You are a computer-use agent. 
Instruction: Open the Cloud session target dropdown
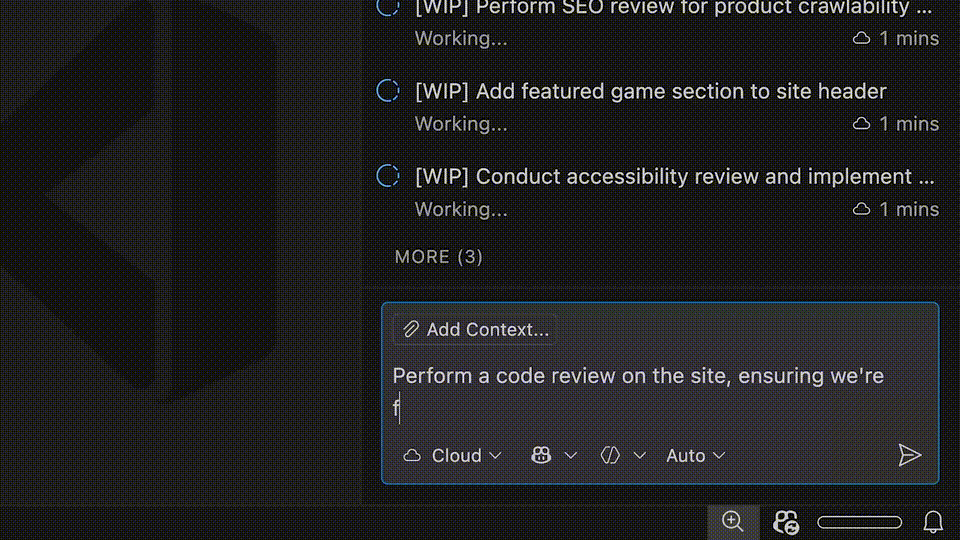[452, 456]
